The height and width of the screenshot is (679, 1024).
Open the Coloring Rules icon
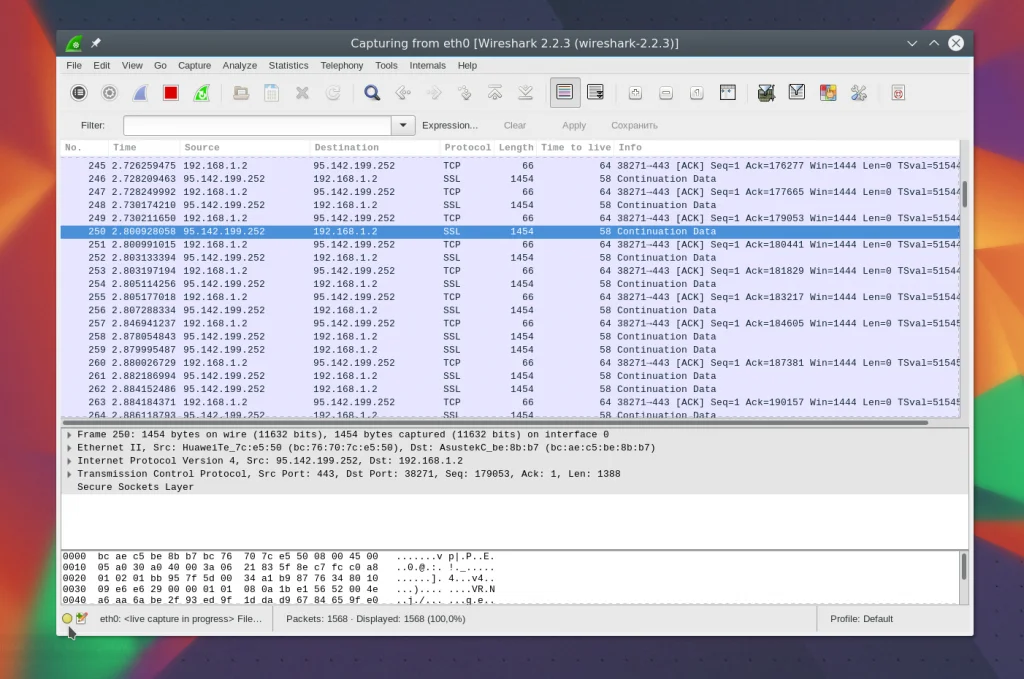pos(828,93)
